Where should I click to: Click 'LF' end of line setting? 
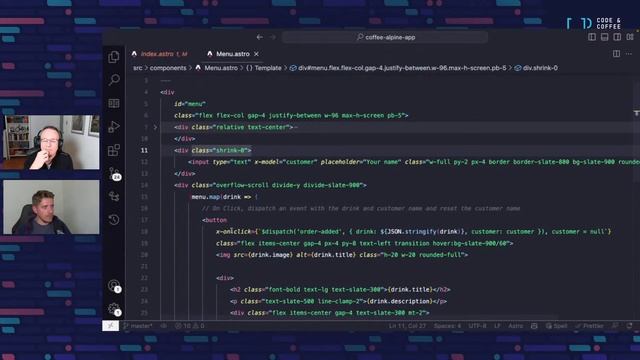pyautogui.click(x=497, y=326)
